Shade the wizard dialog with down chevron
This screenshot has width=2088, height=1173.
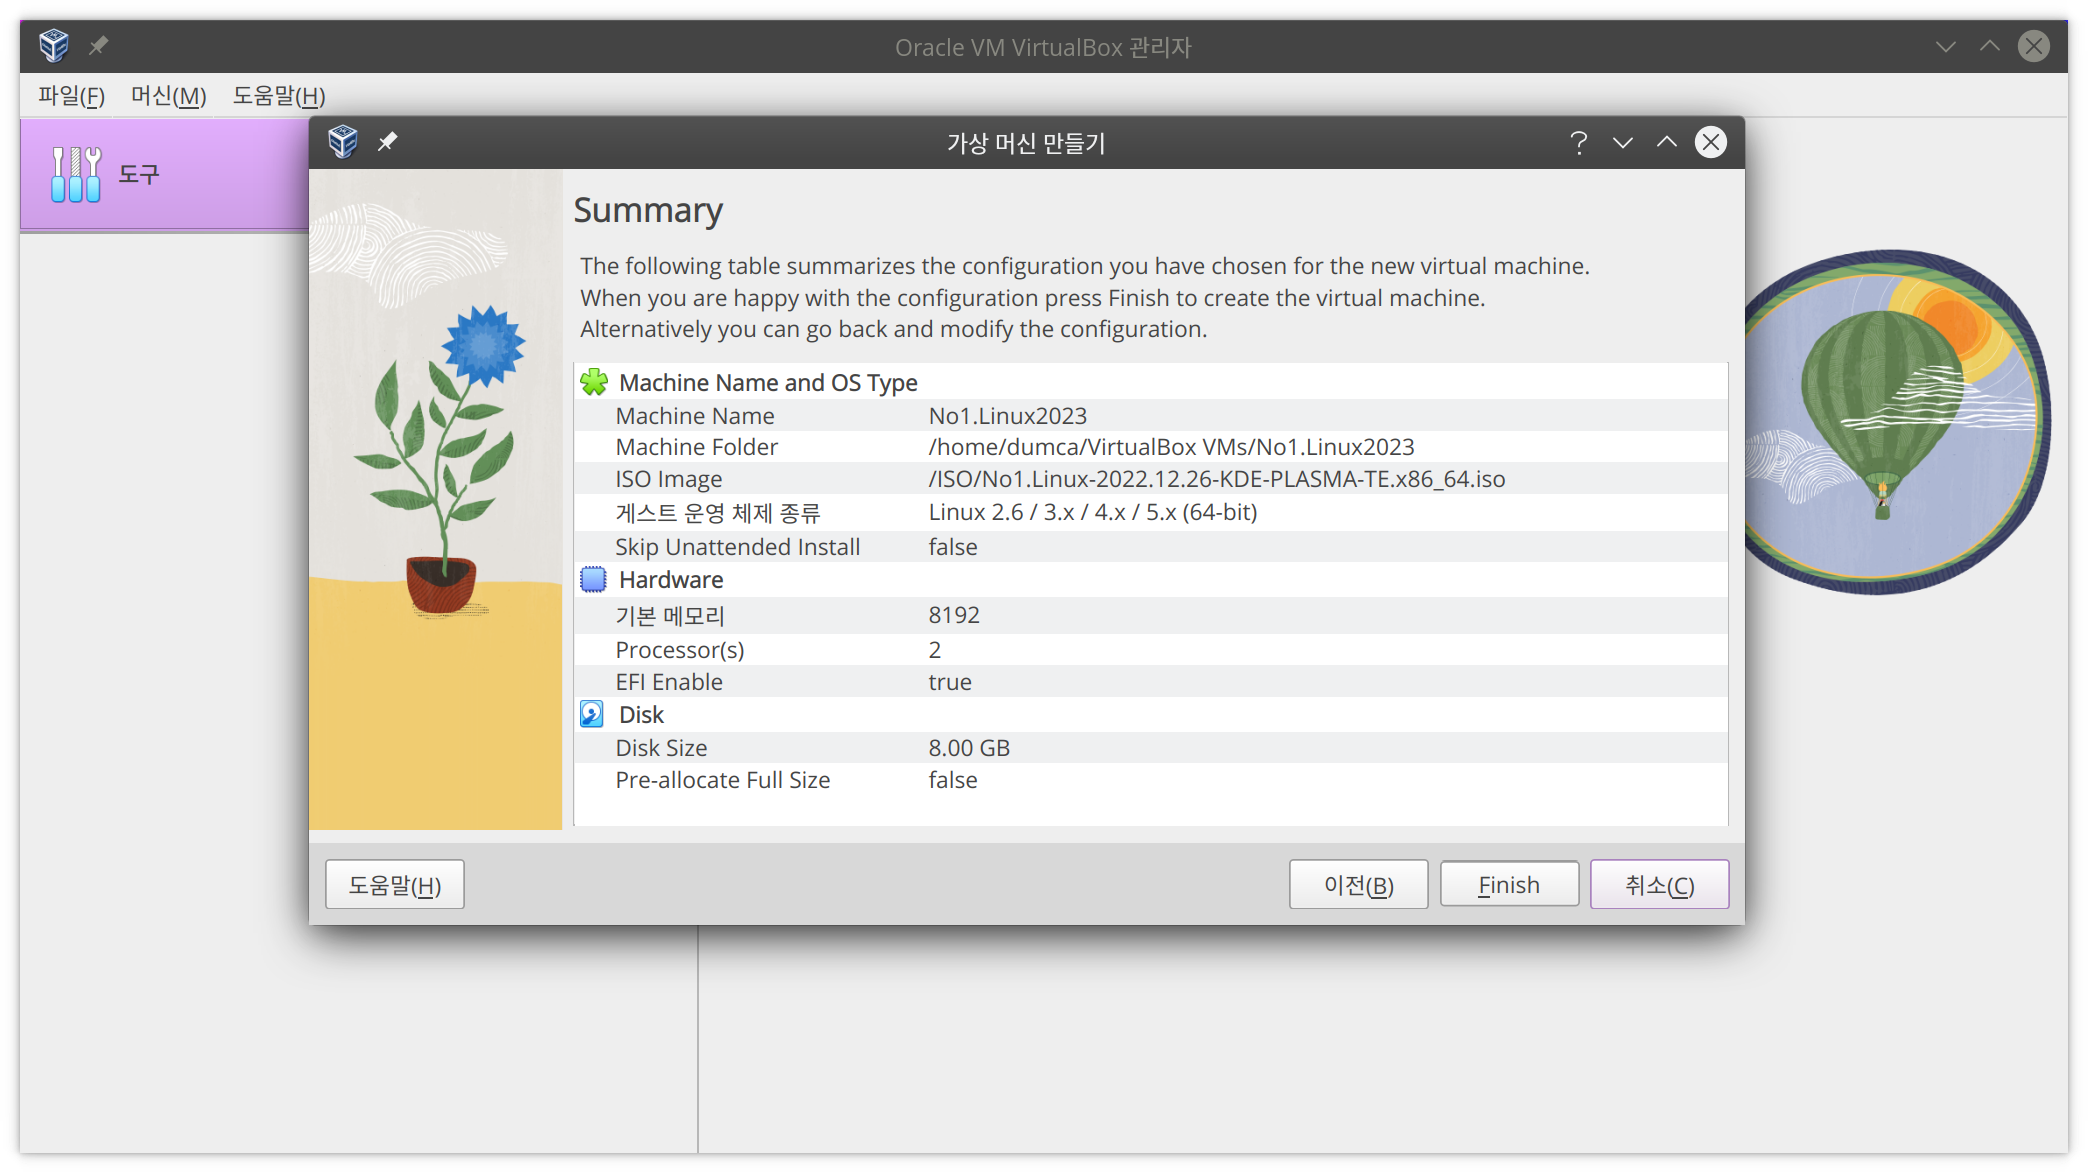[1622, 142]
